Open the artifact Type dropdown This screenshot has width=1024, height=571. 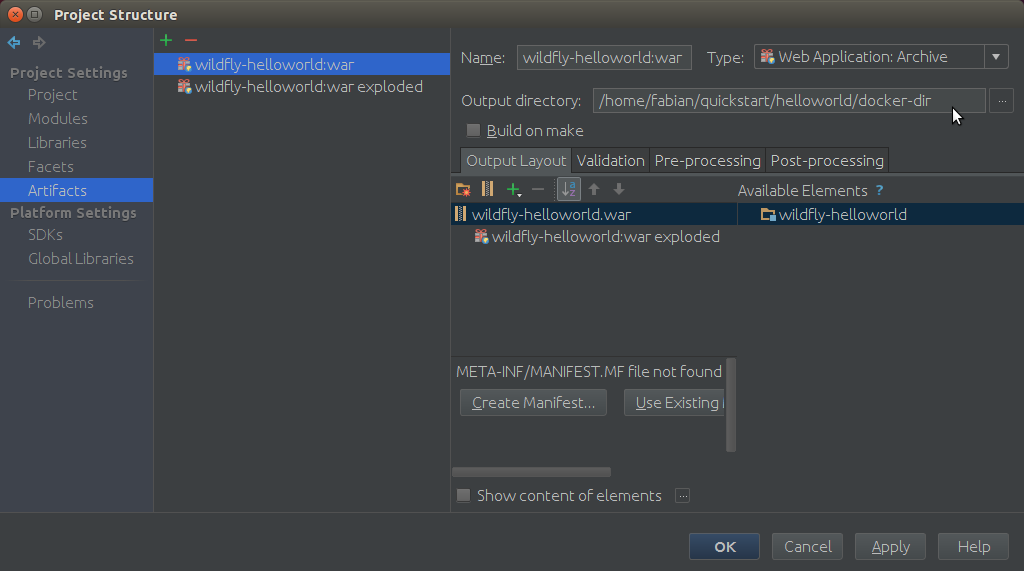[x=996, y=57]
